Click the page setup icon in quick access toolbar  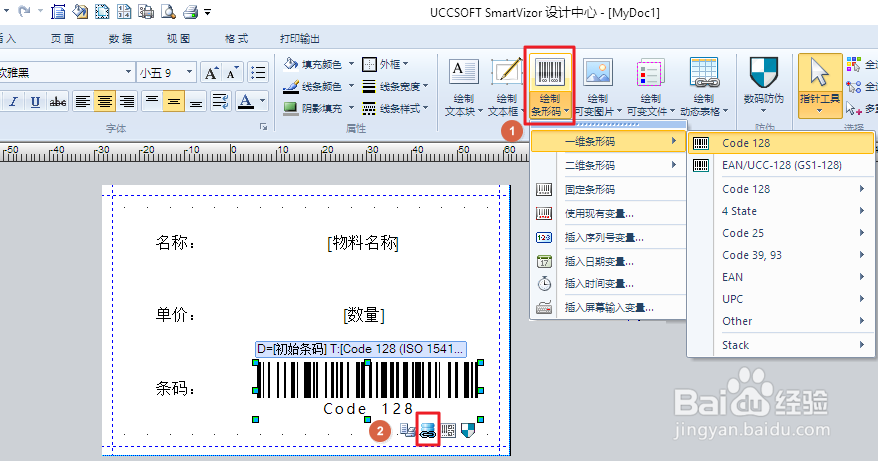coord(58,11)
